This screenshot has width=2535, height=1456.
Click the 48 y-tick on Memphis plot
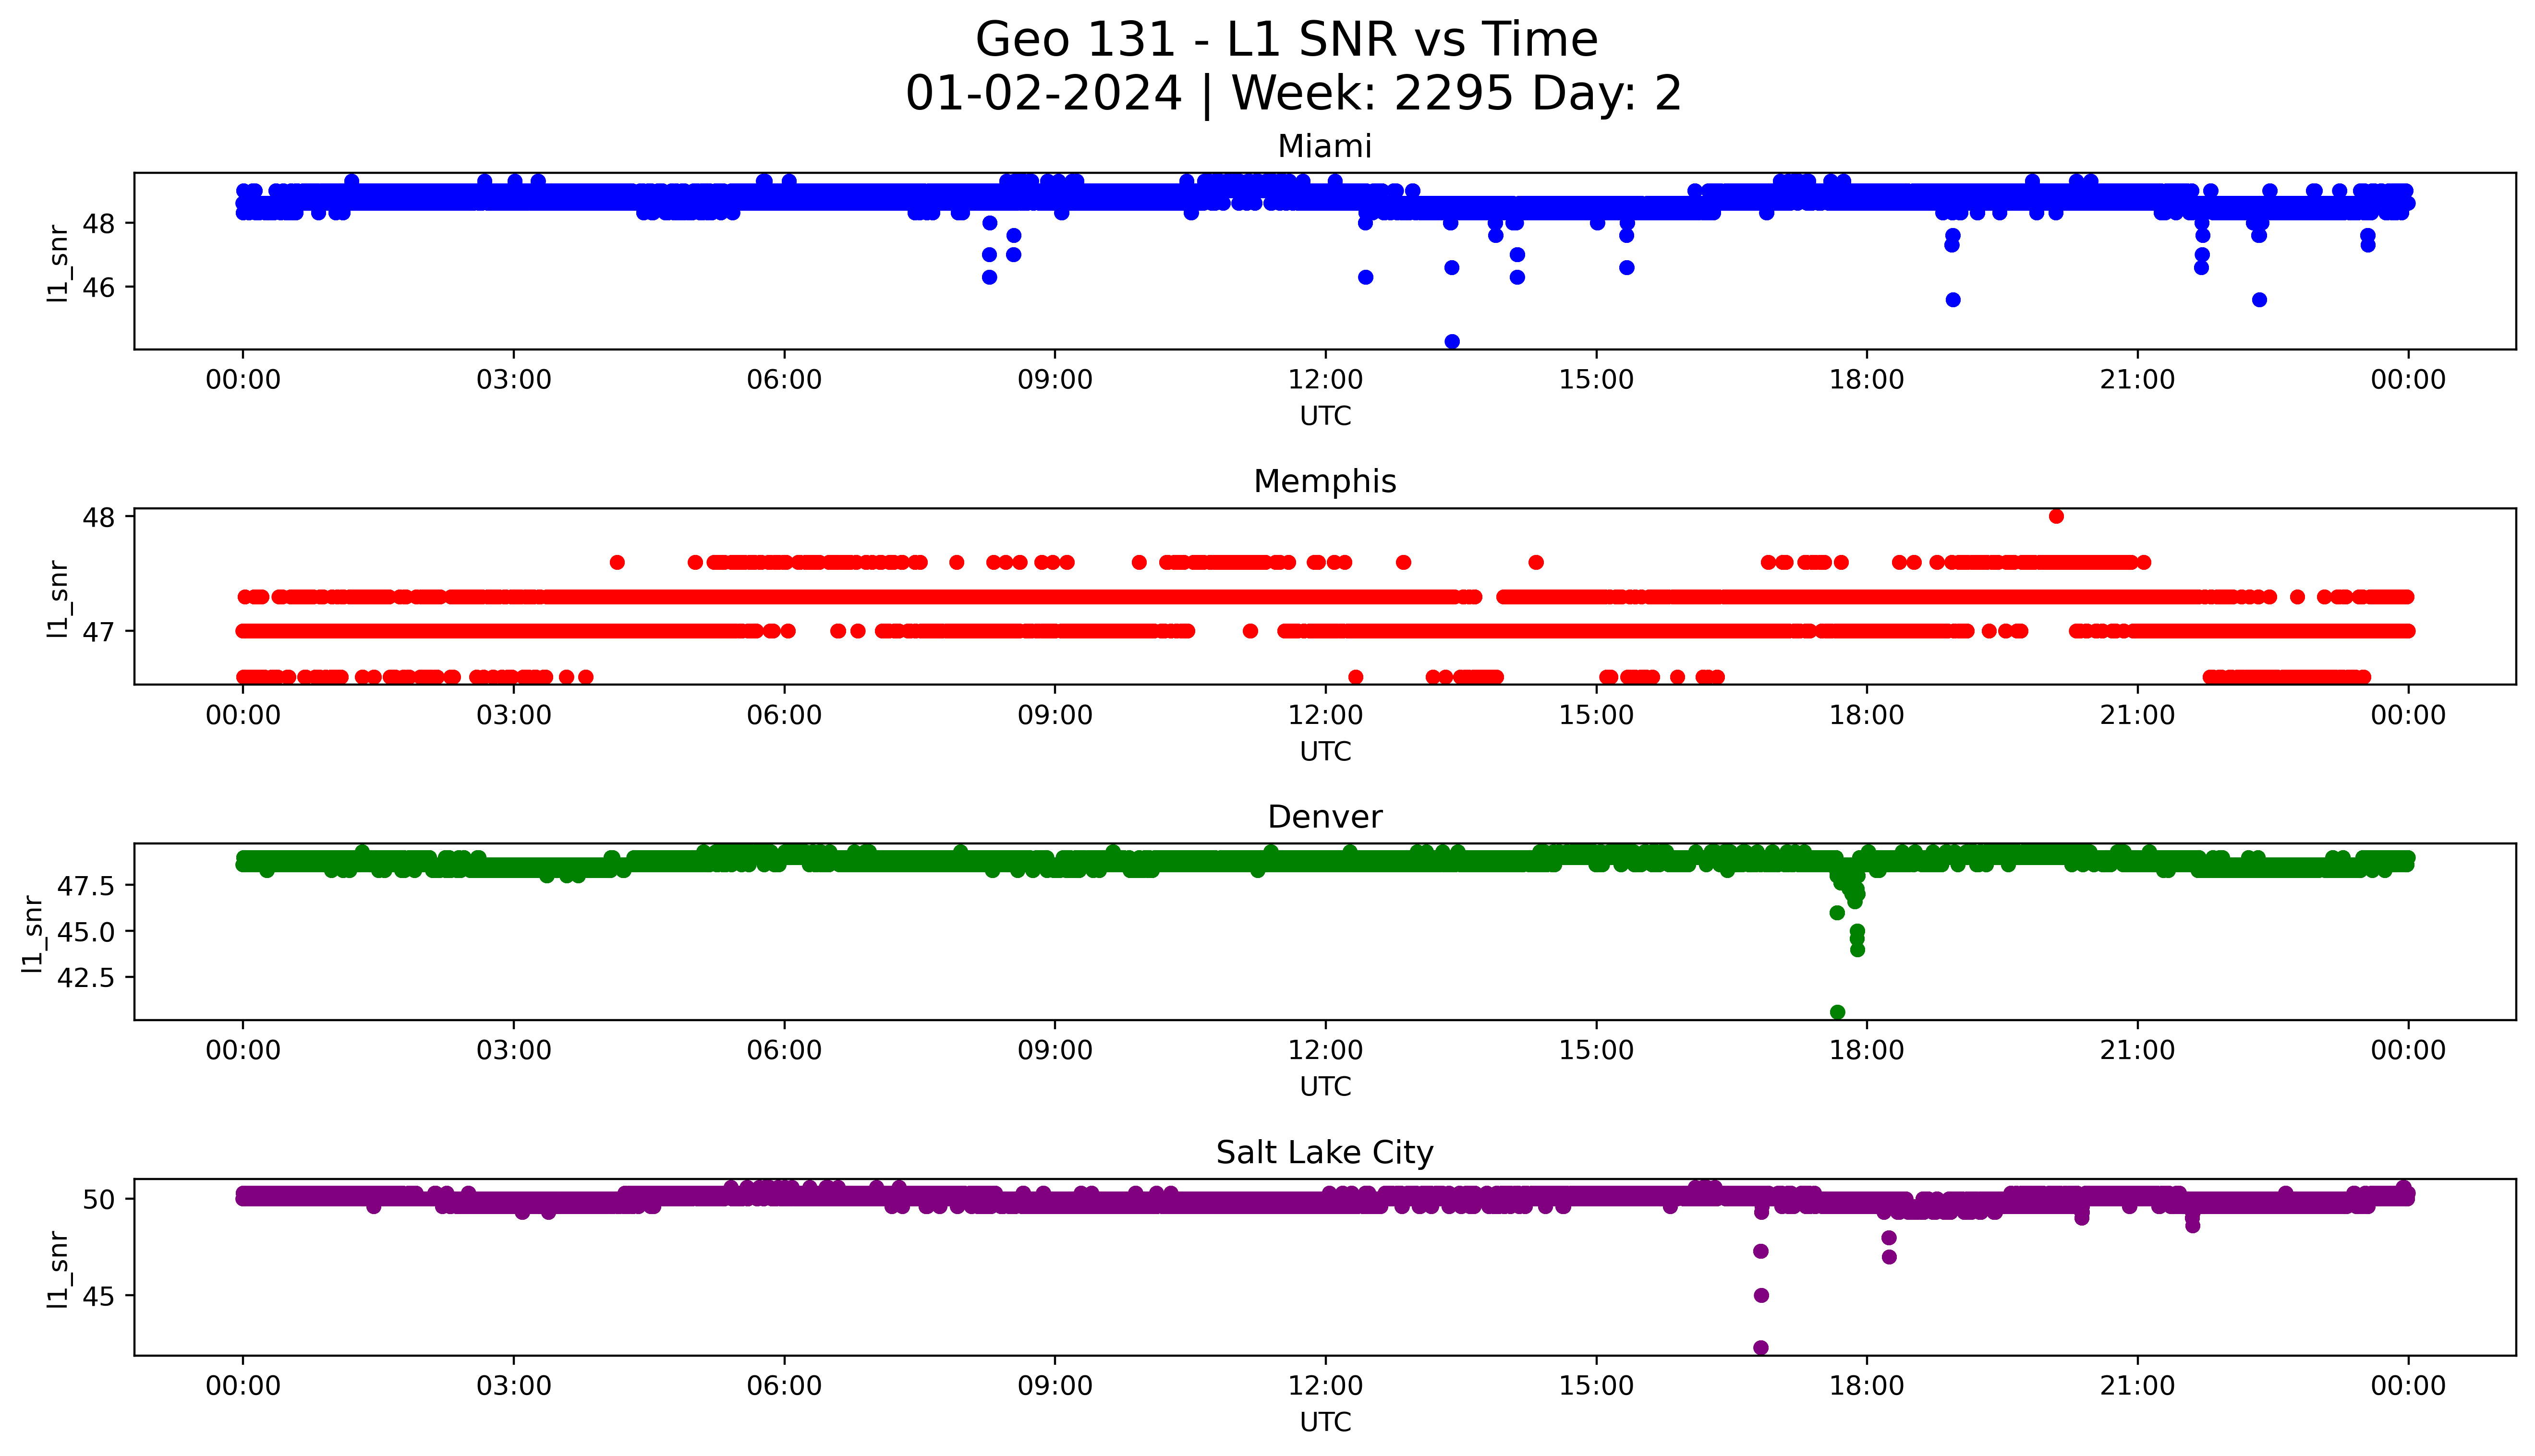click(100, 517)
